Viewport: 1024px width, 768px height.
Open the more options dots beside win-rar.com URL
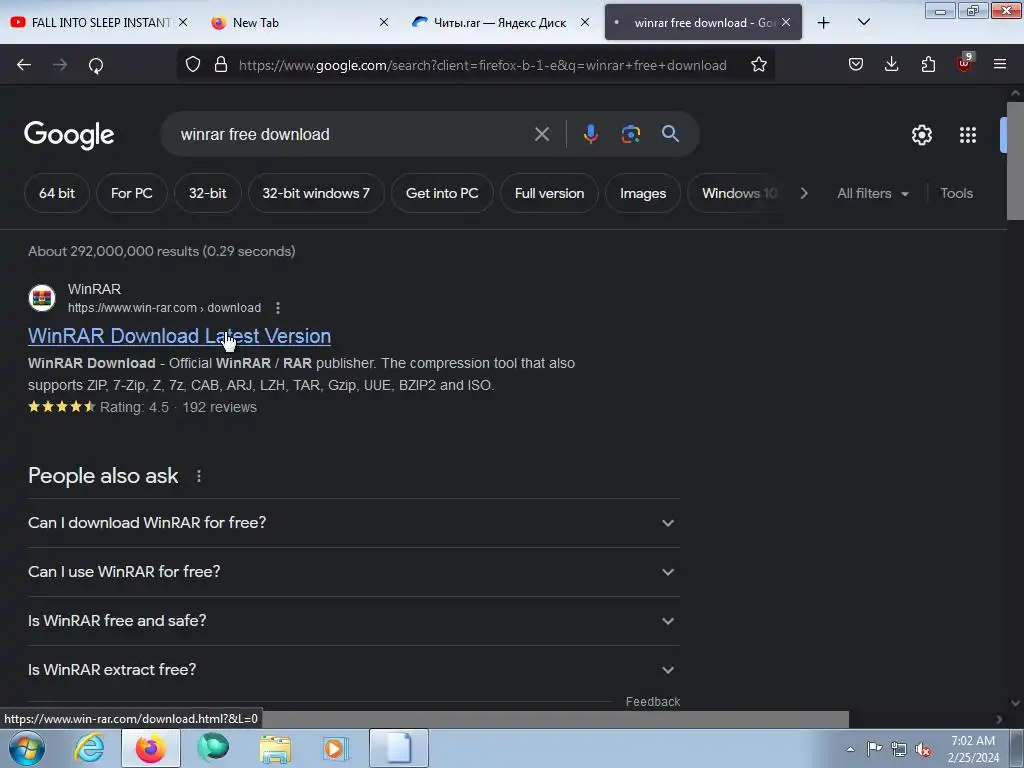point(278,308)
